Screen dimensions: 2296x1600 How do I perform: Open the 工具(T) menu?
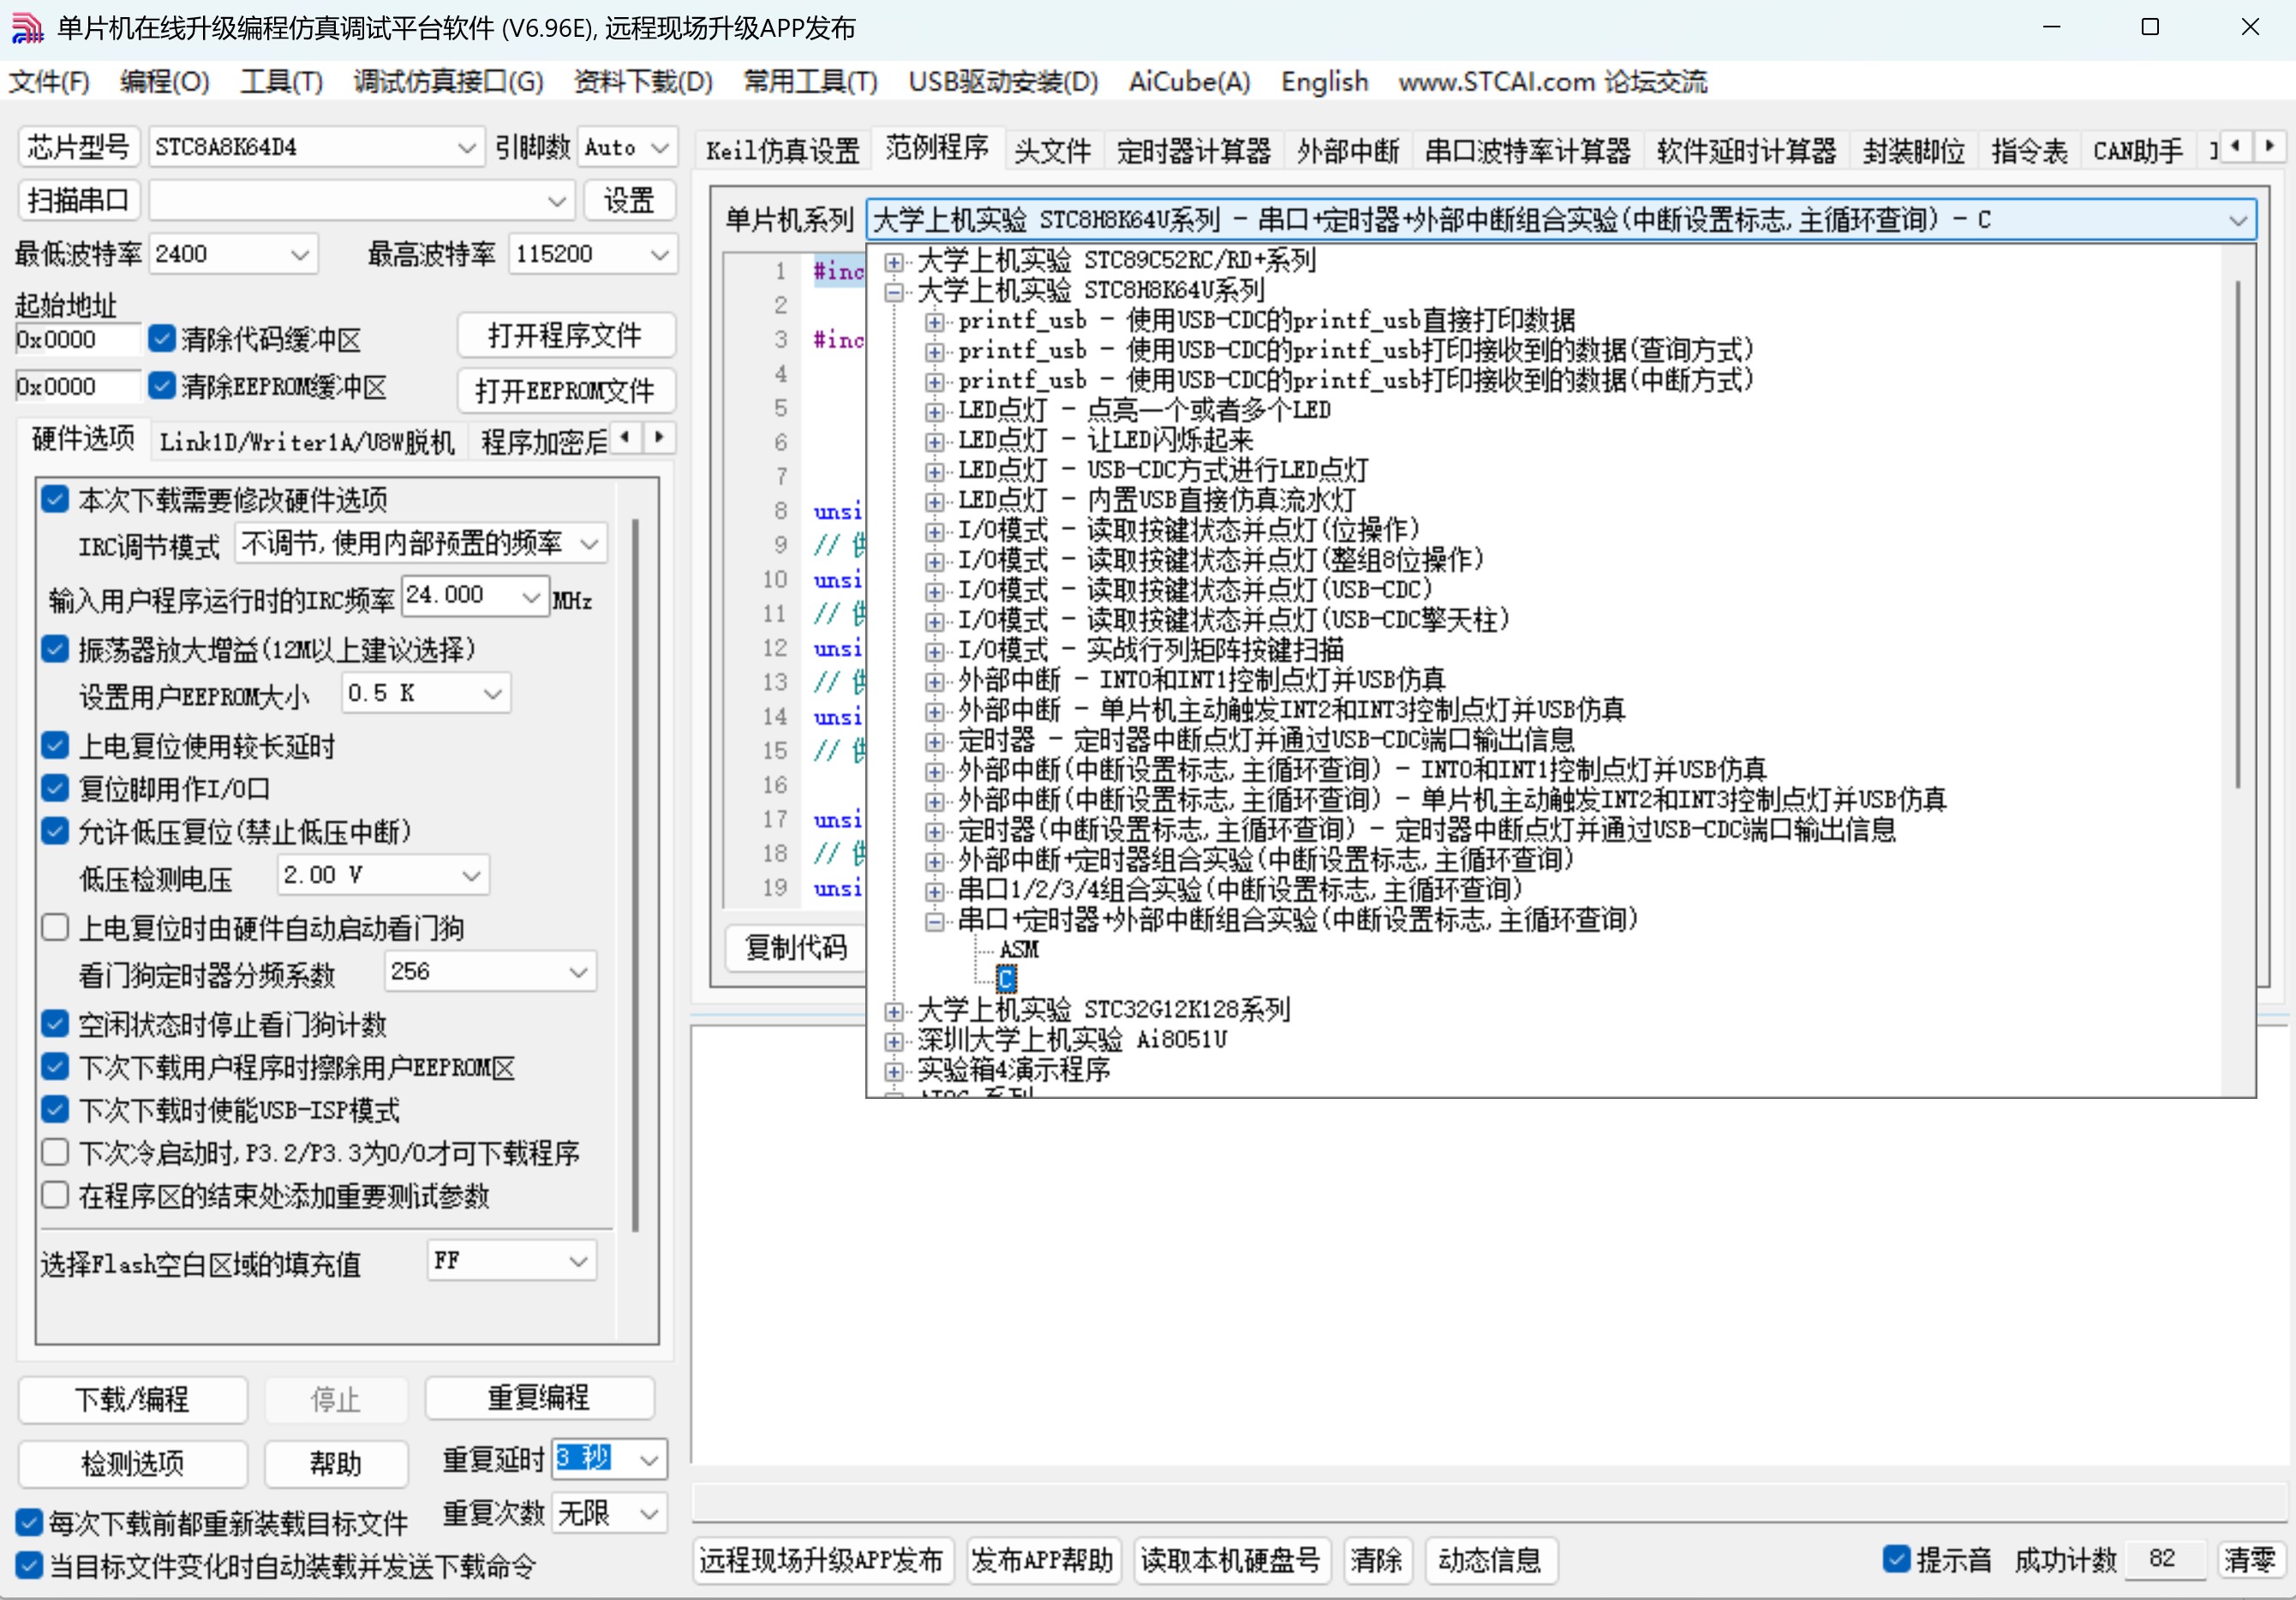pyautogui.click(x=281, y=82)
